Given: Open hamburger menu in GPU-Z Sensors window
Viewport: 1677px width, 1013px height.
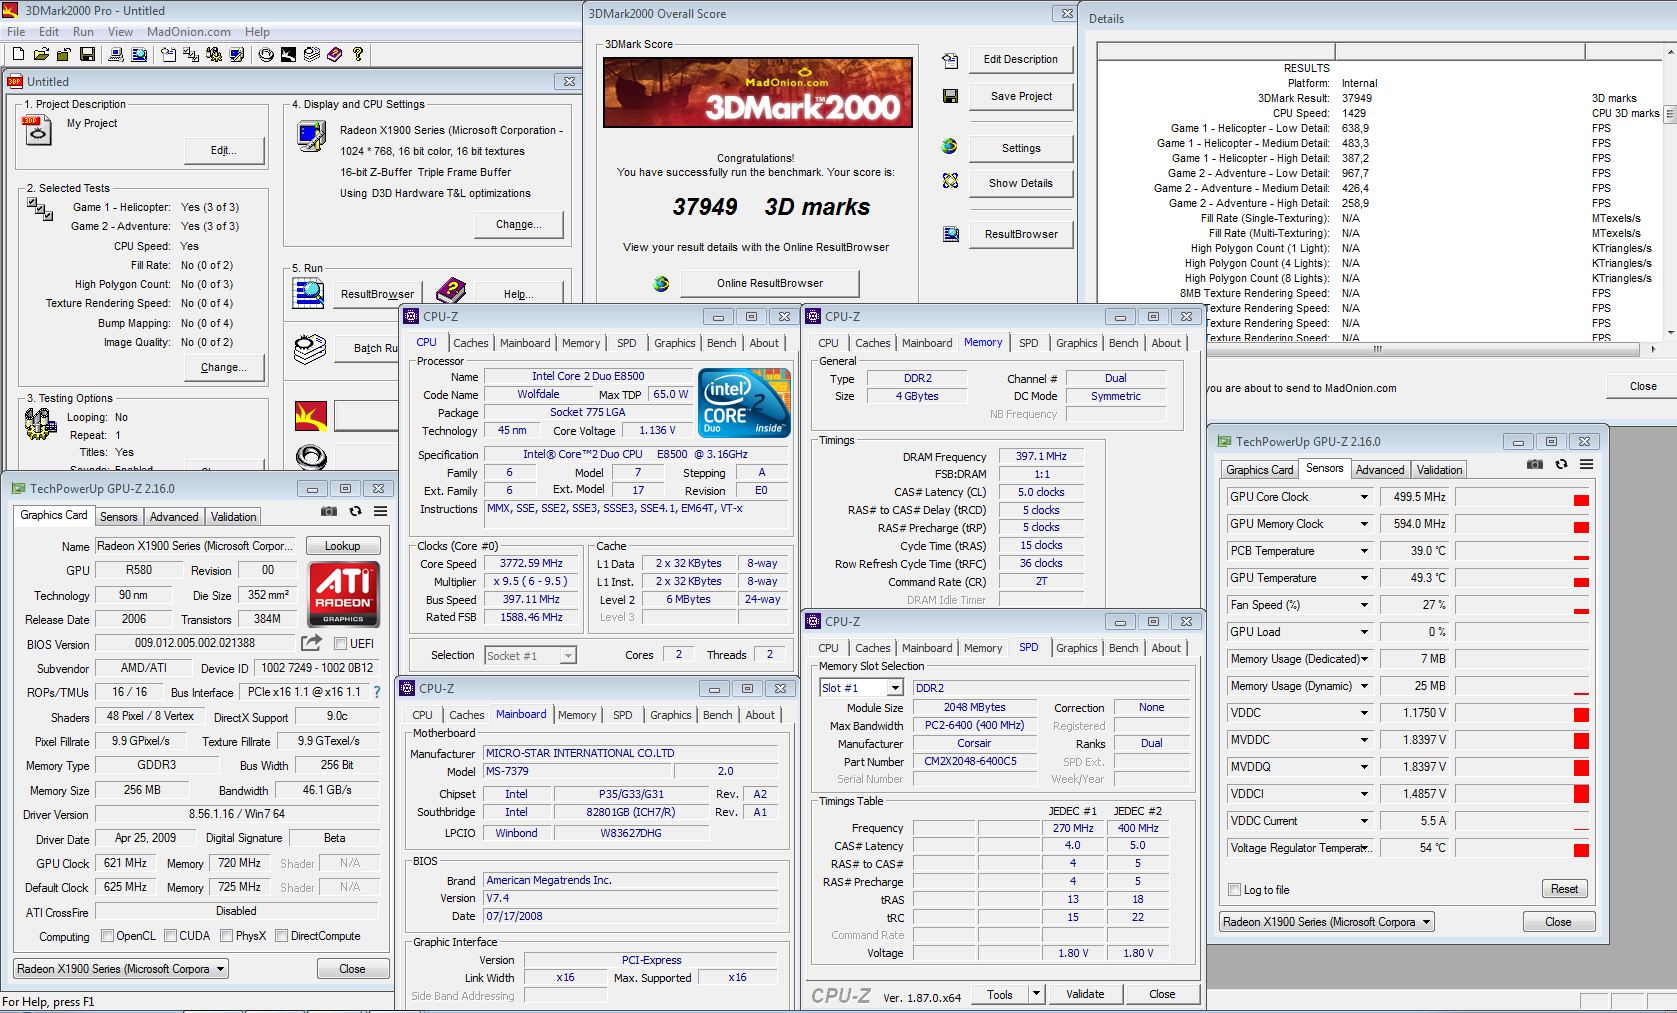Looking at the screenshot, I should (1586, 464).
